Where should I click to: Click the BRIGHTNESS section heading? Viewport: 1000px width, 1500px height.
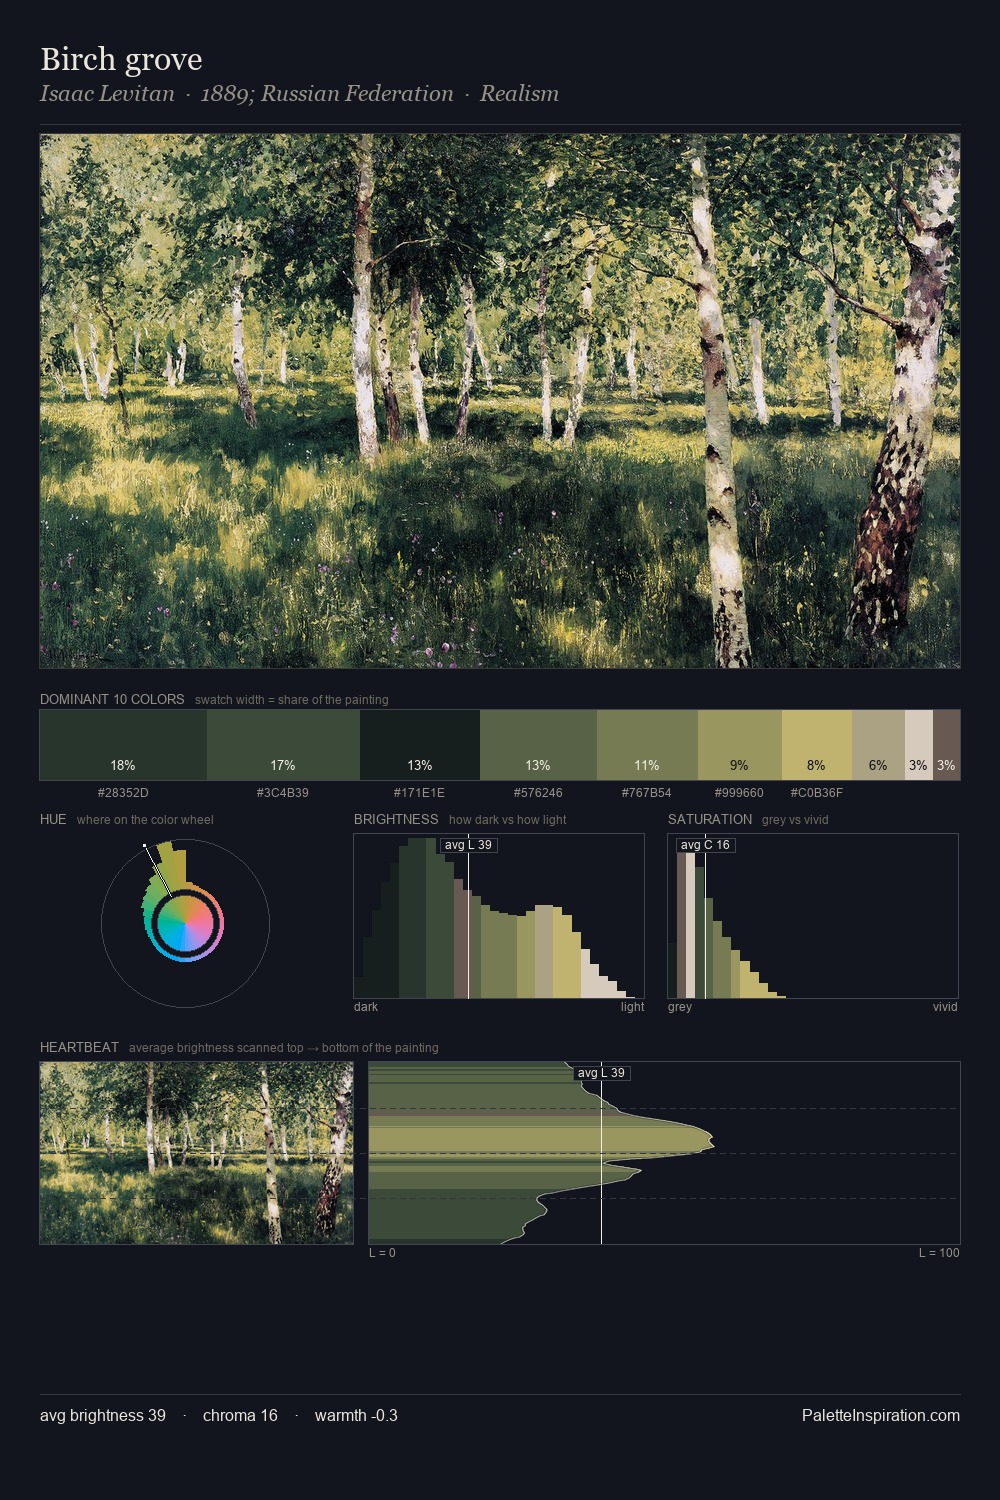396,819
